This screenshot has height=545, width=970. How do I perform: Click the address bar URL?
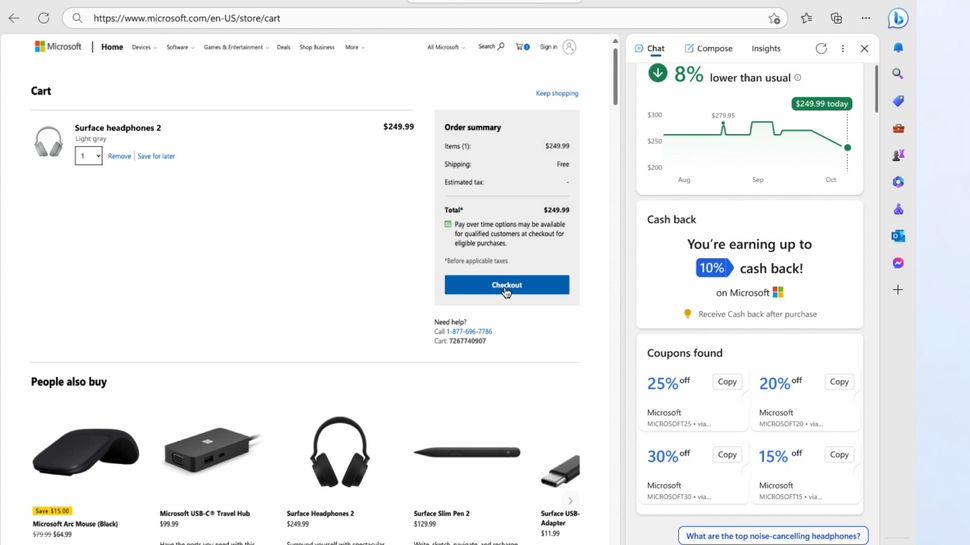(x=187, y=19)
